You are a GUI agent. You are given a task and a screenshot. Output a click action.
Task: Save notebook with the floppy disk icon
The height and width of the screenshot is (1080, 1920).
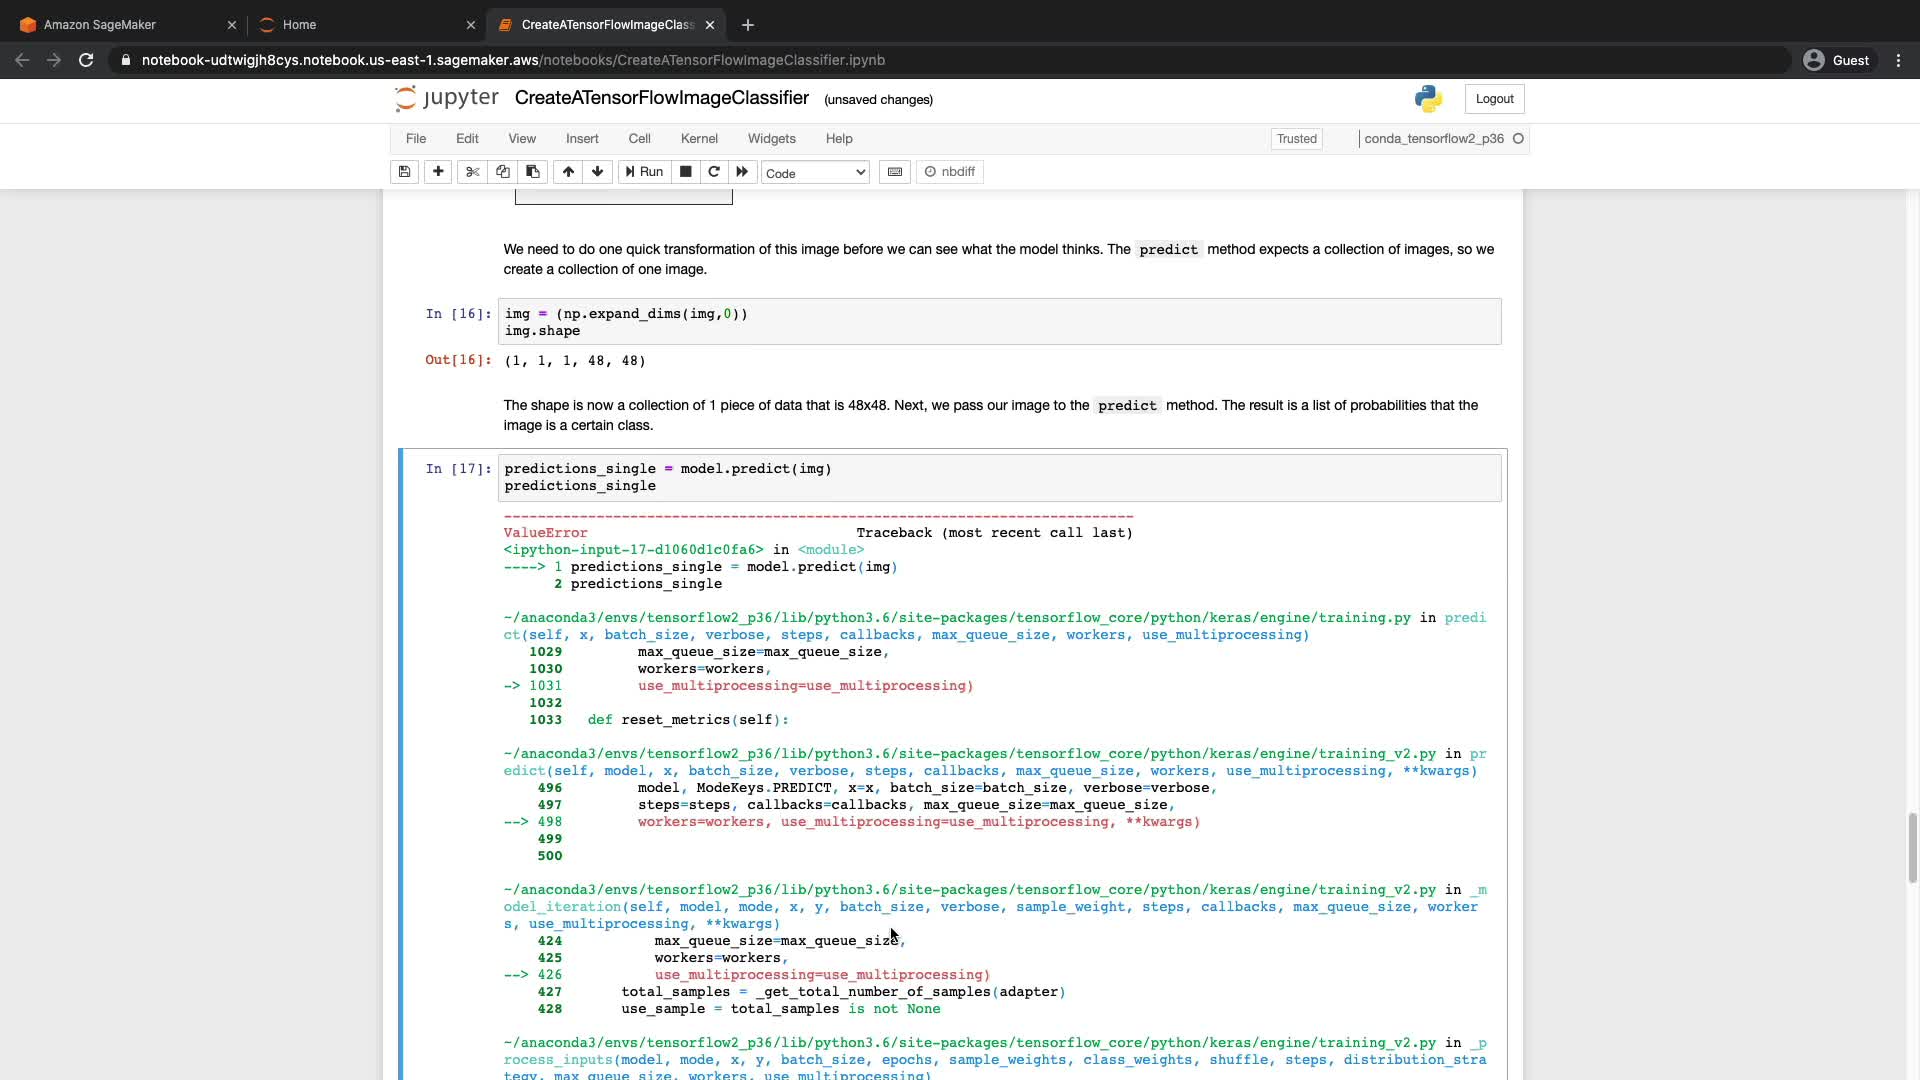click(x=404, y=172)
